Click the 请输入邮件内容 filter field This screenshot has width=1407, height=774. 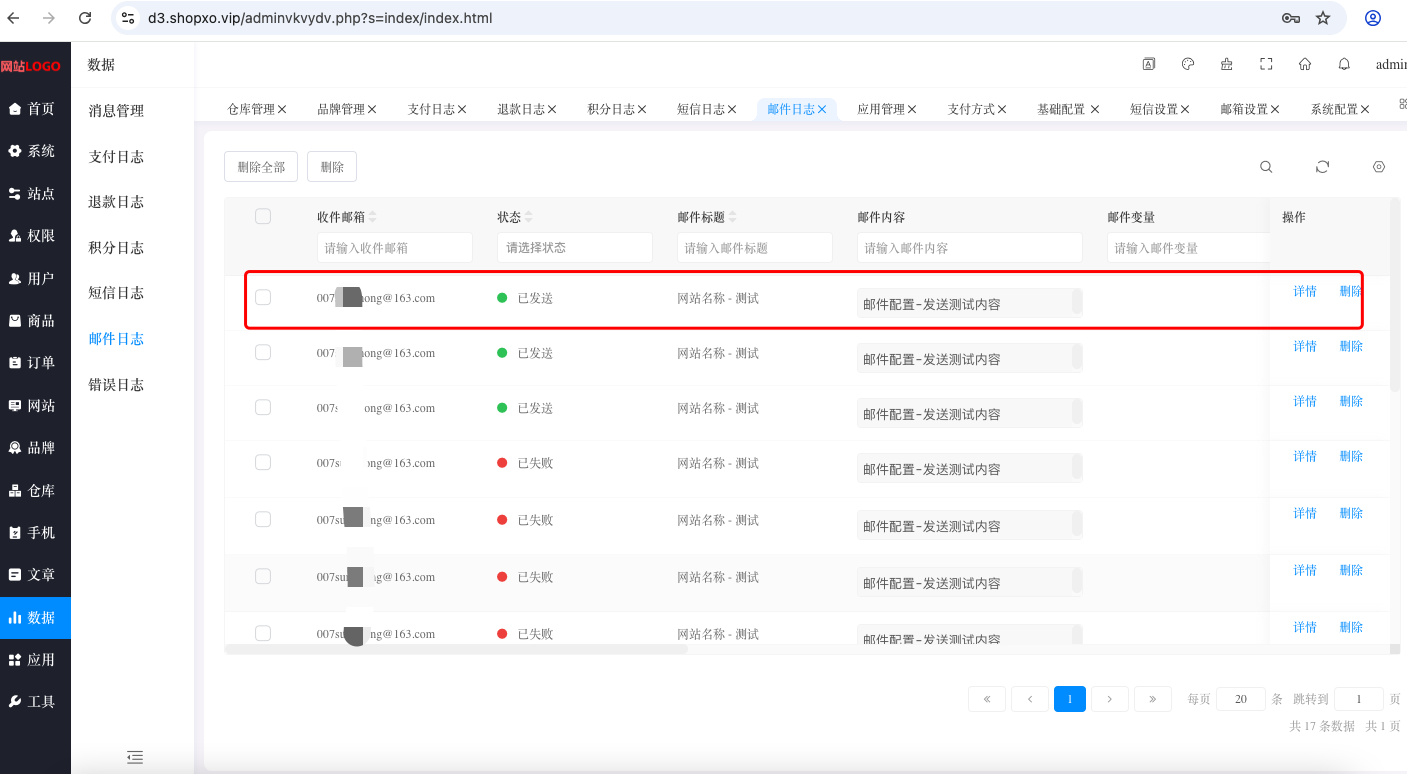(x=970, y=247)
